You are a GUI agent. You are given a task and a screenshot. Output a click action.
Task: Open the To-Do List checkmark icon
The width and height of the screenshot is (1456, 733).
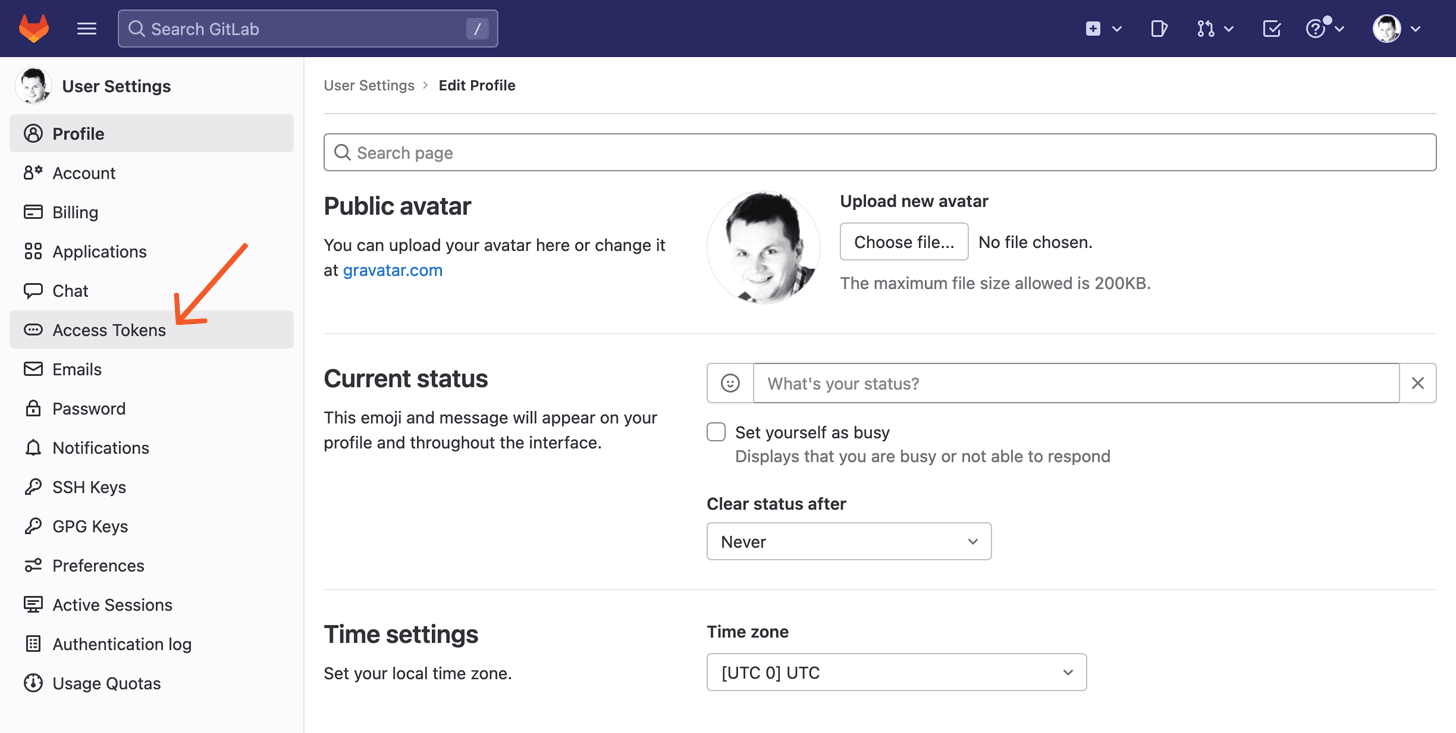[x=1271, y=28]
